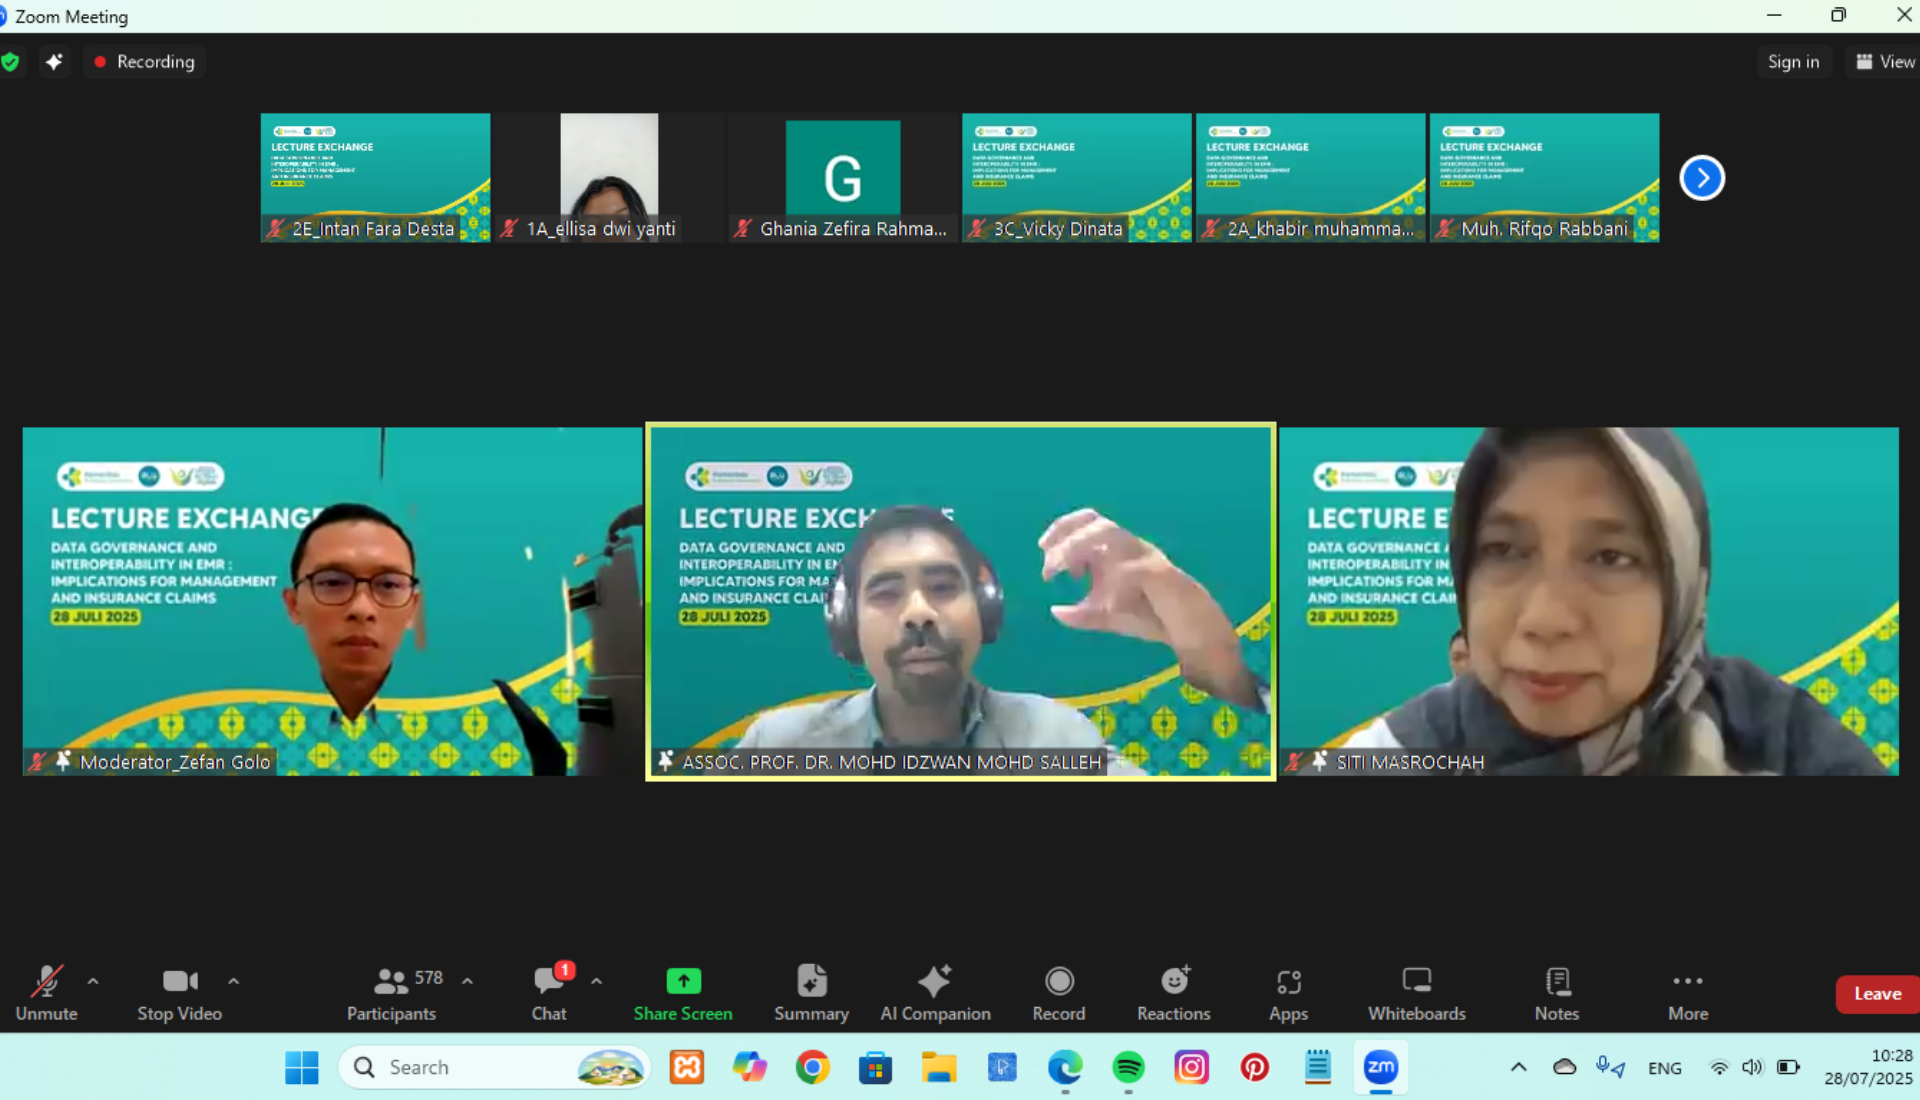Open the Notes panel
1920x1100 pixels.
(1557, 993)
